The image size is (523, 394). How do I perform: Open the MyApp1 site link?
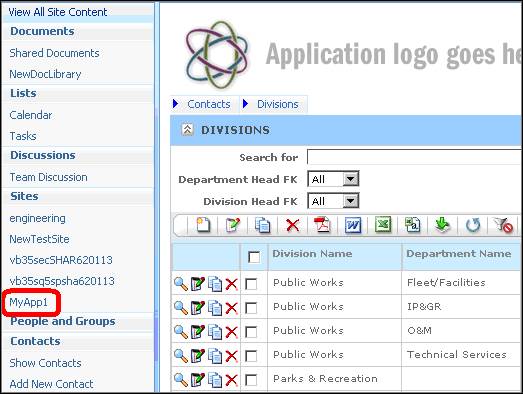click(28, 302)
